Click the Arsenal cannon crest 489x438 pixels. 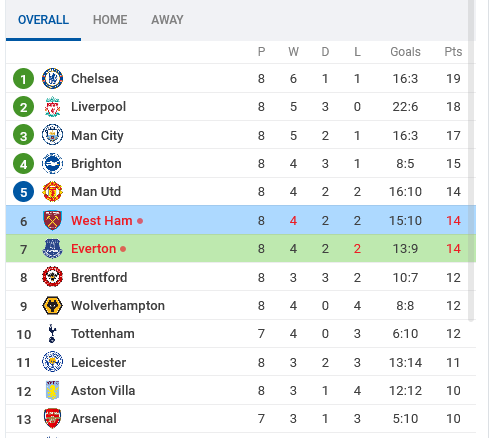coord(52,419)
